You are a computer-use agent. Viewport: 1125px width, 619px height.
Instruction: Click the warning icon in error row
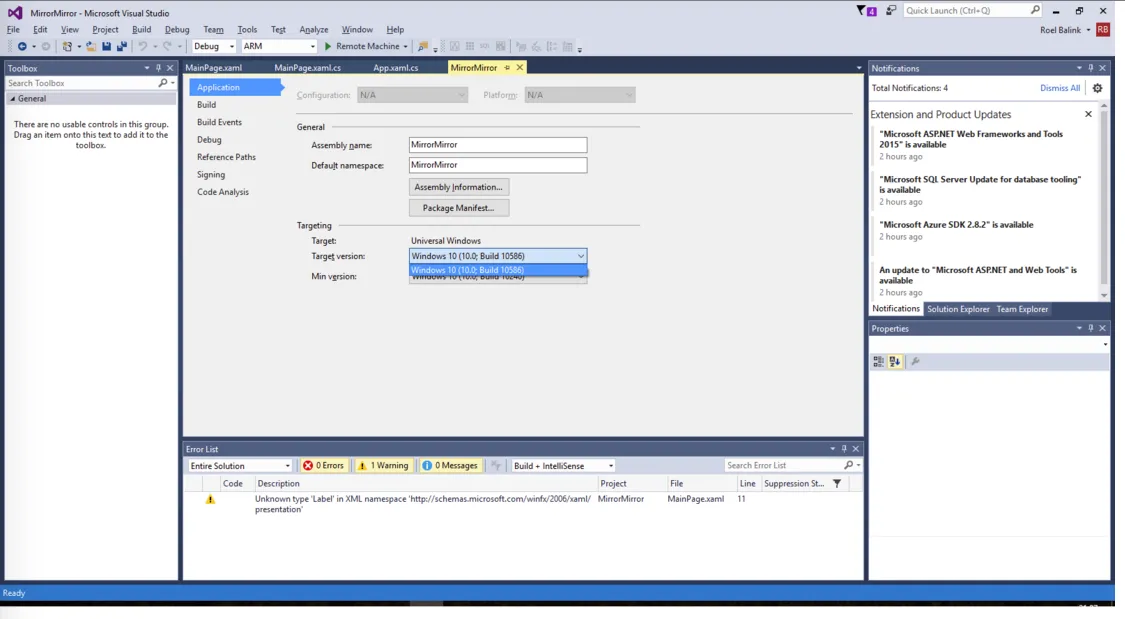coord(210,499)
